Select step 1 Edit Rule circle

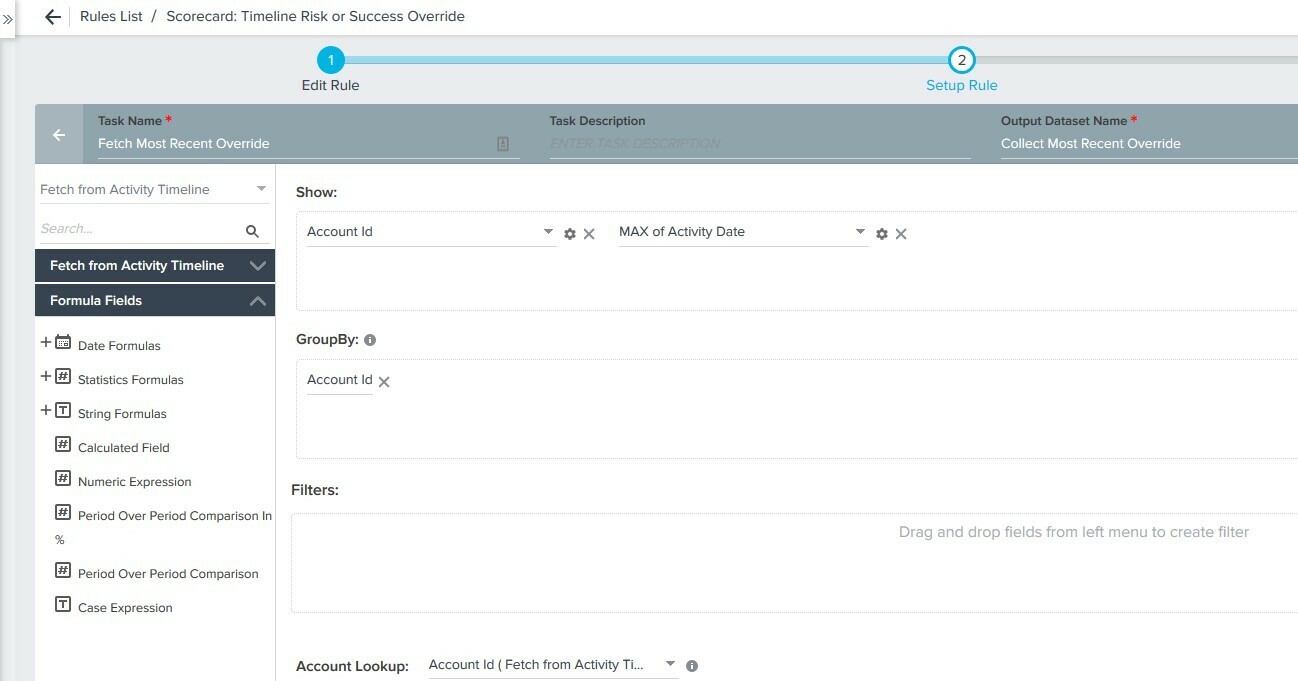[330, 60]
